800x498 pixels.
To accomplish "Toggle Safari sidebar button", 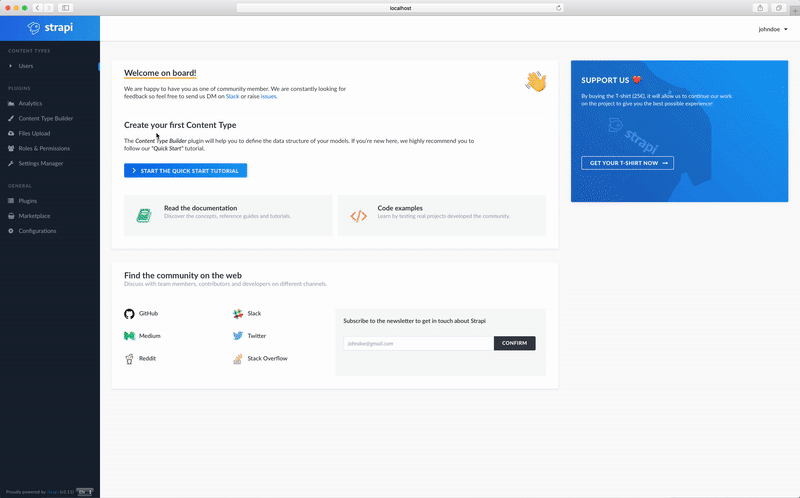I will (66, 8).
